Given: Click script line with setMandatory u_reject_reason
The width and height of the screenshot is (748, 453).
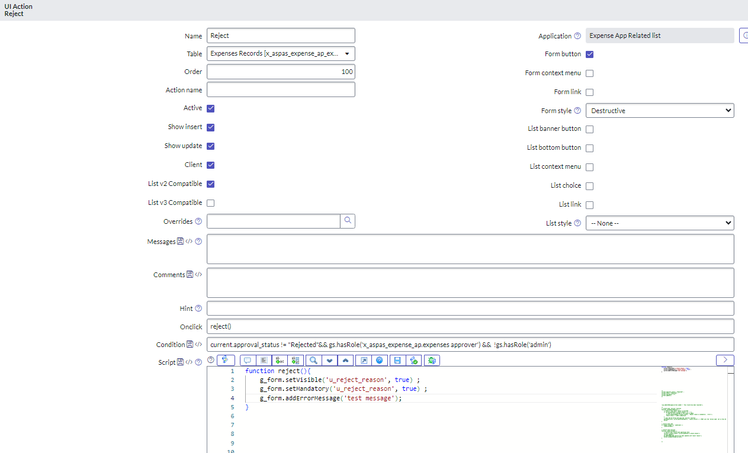Looking at the screenshot, I should pos(343,389).
